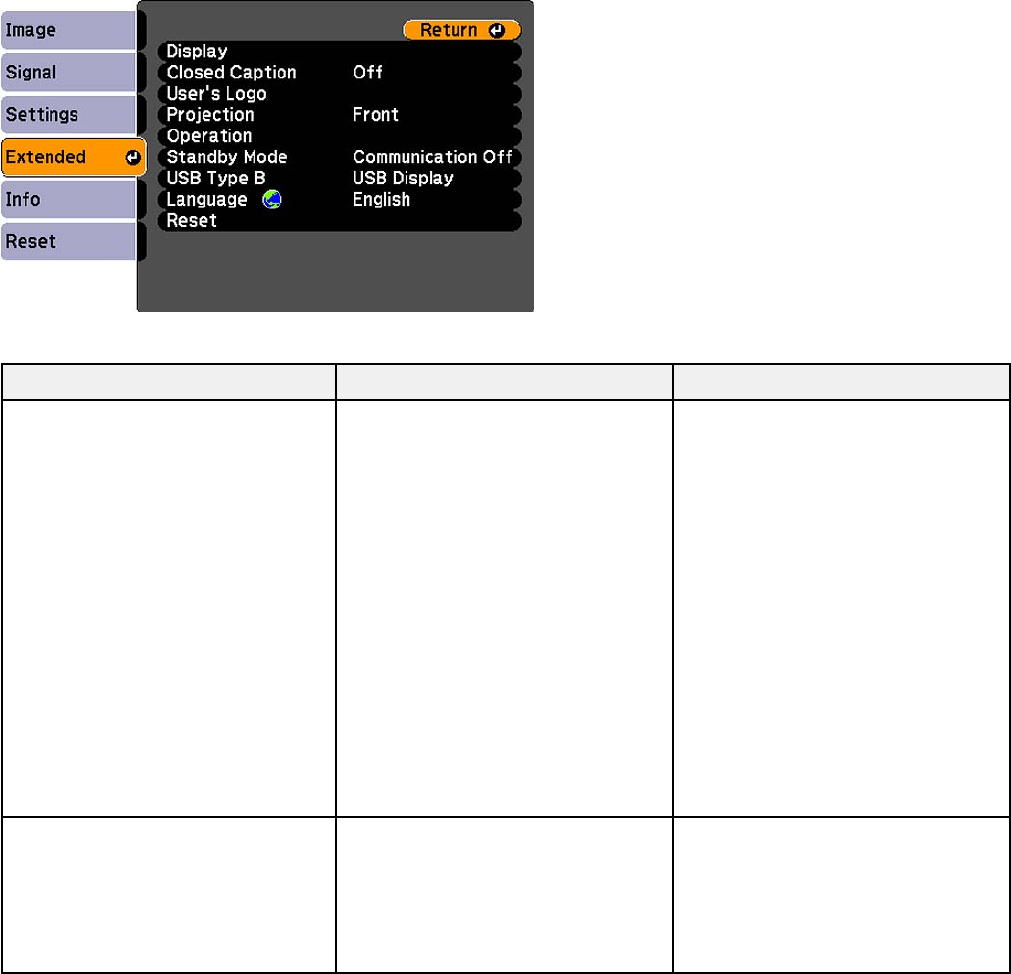The image size is (1011, 974).
Task: Click the Communication Off value
Action: (433, 157)
